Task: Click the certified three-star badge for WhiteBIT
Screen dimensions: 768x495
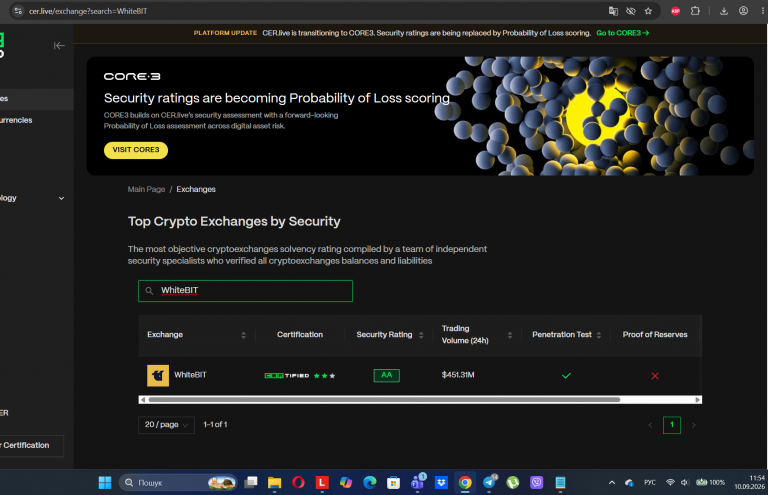Action: coord(300,376)
